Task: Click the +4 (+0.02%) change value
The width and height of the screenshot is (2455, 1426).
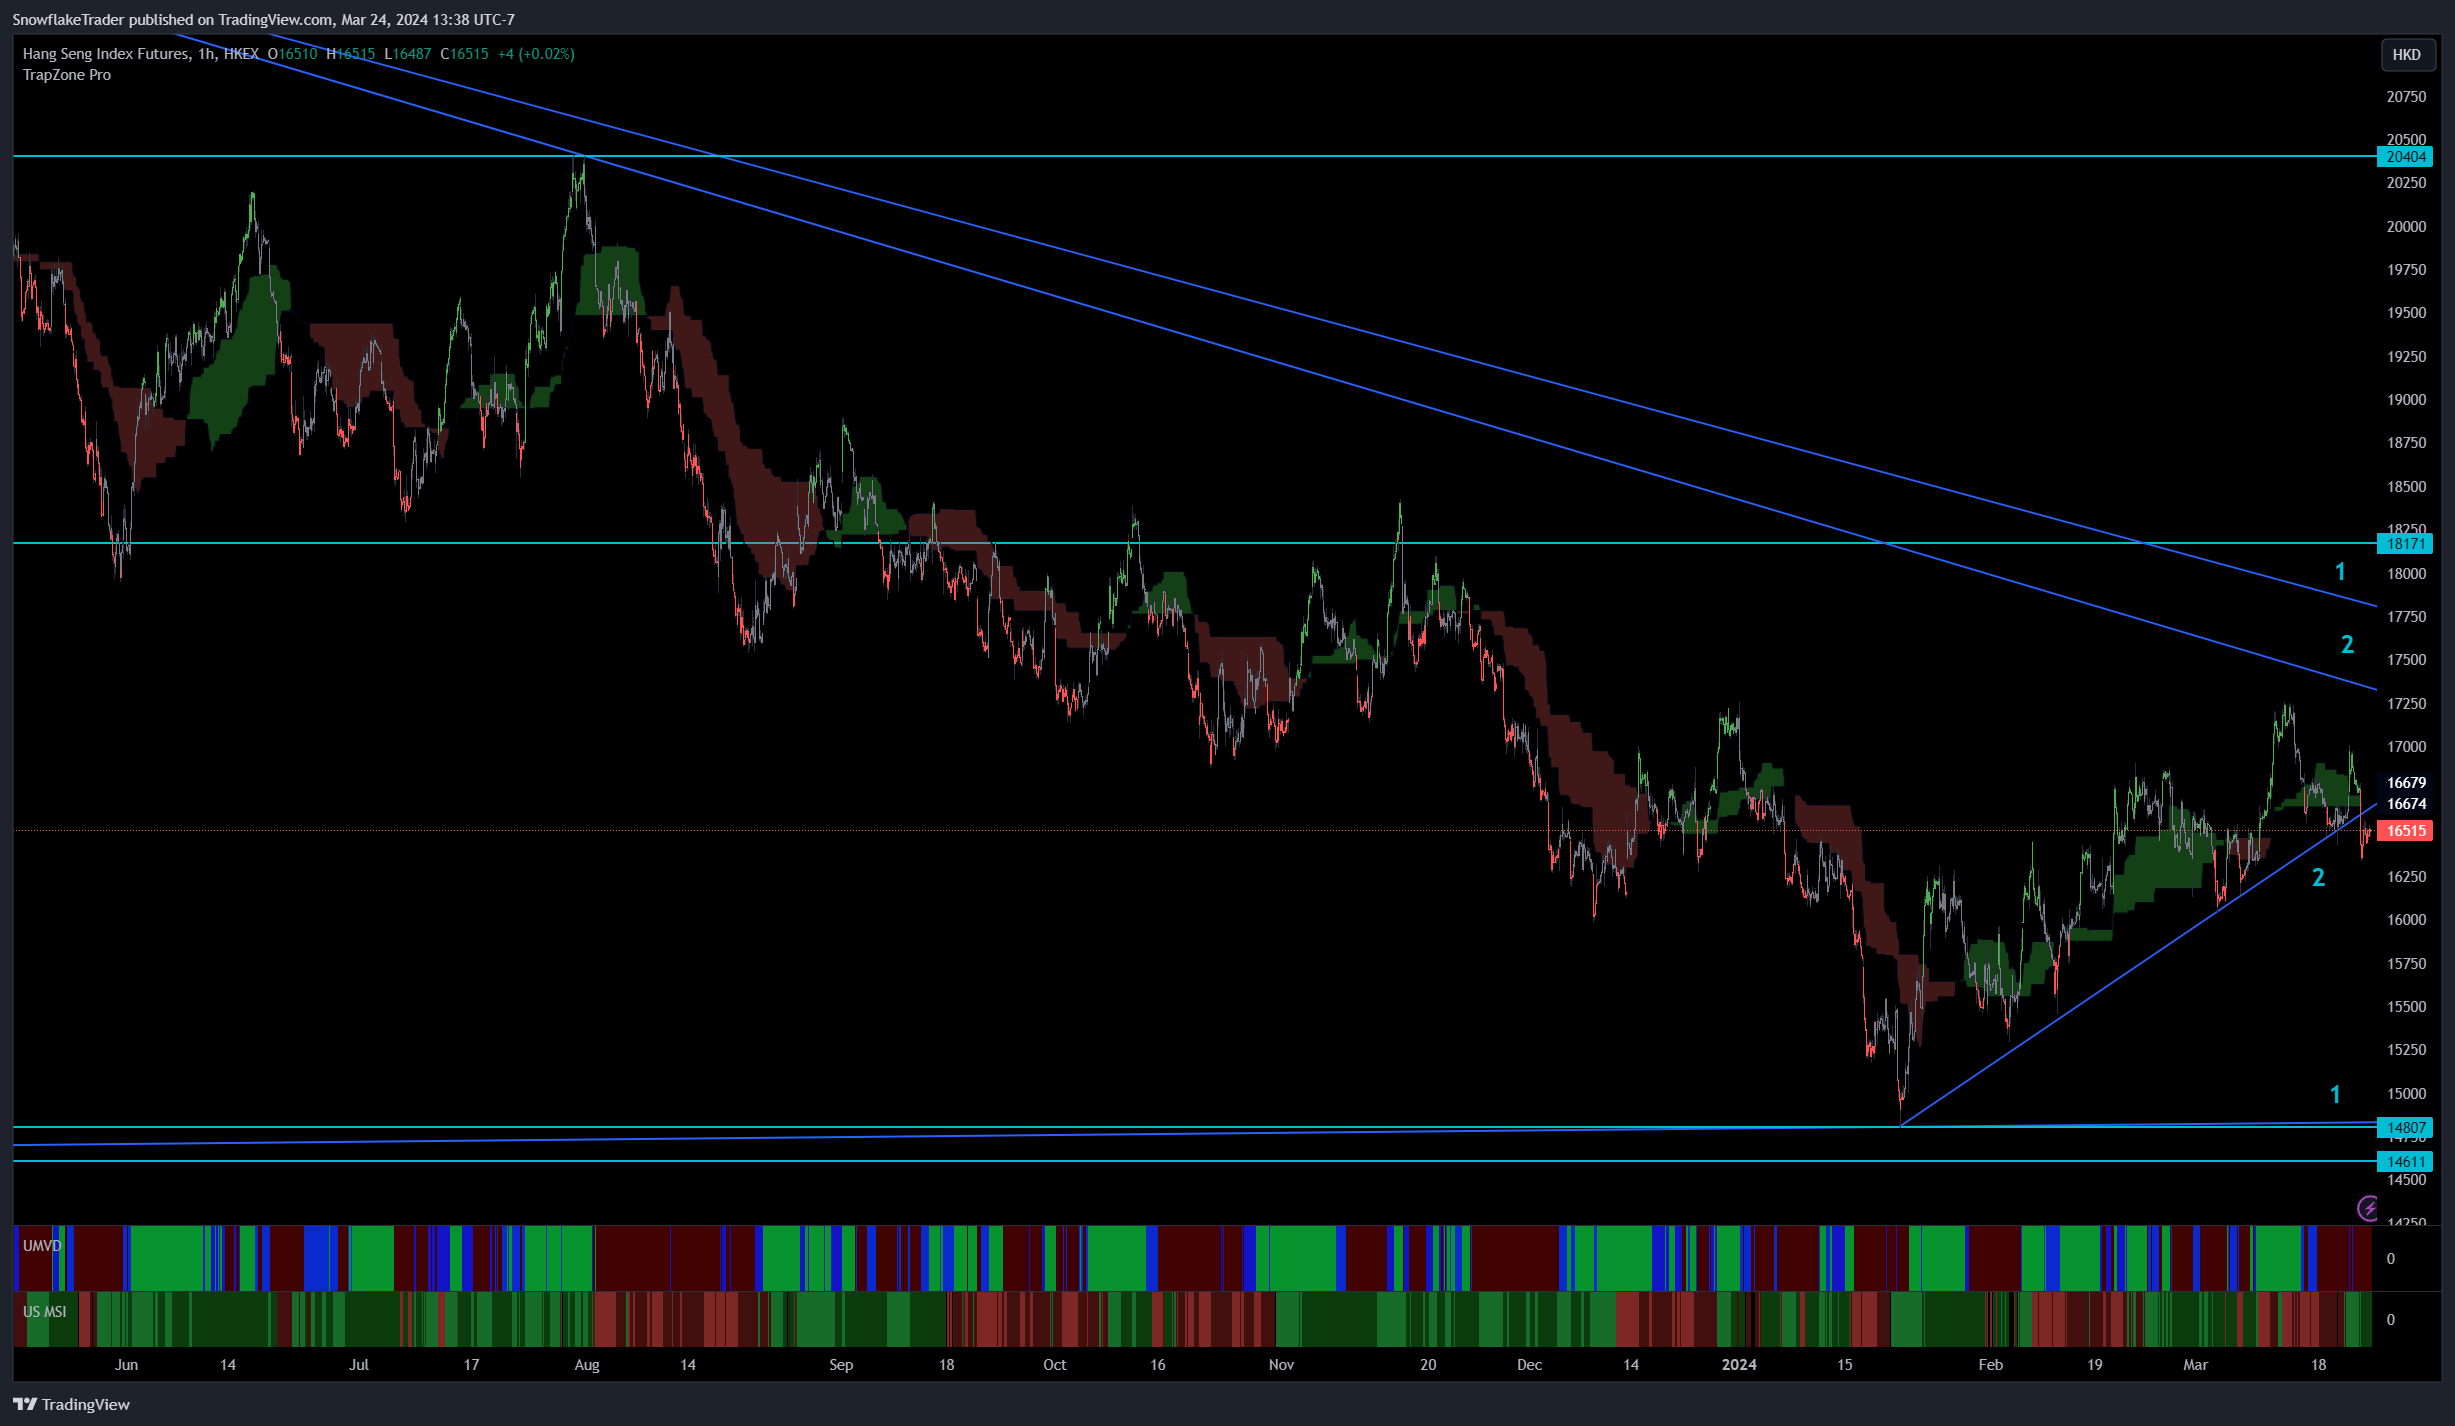Action: [536, 54]
